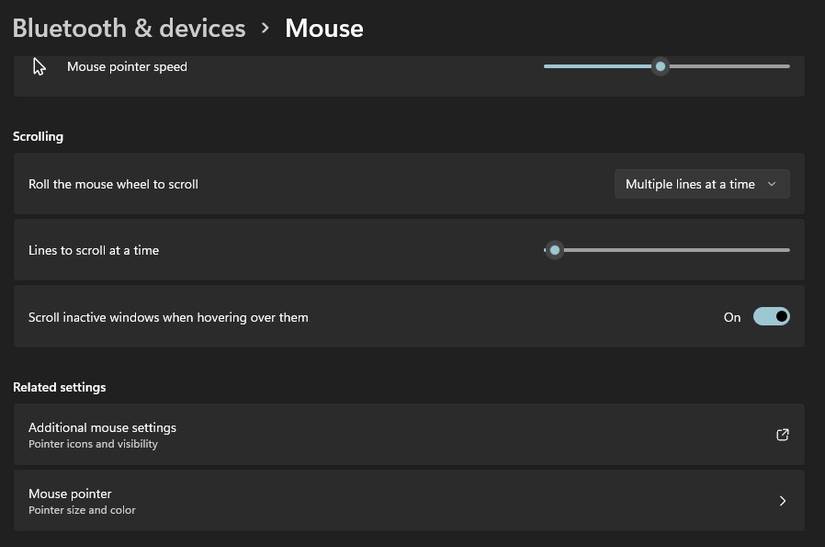Viewport: 825px width, 547px height.
Task: Click the Mouse page title
Action: (x=324, y=28)
